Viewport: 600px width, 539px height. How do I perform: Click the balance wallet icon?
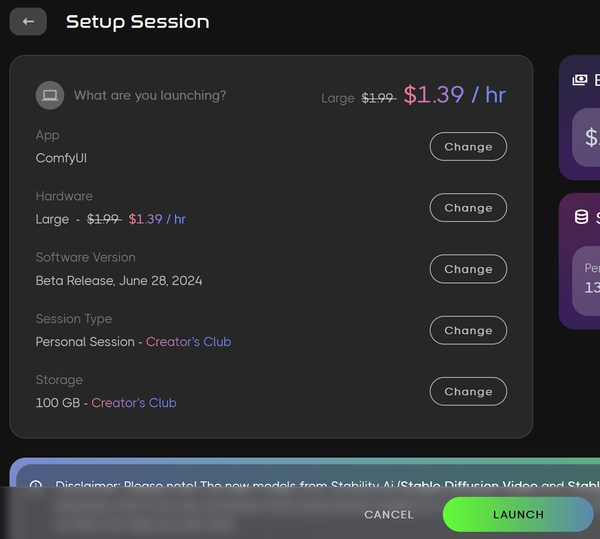[x=579, y=80]
